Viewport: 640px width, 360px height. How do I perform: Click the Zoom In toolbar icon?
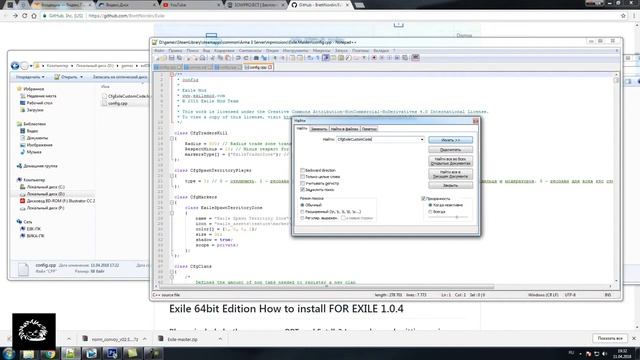pos(275,58)
